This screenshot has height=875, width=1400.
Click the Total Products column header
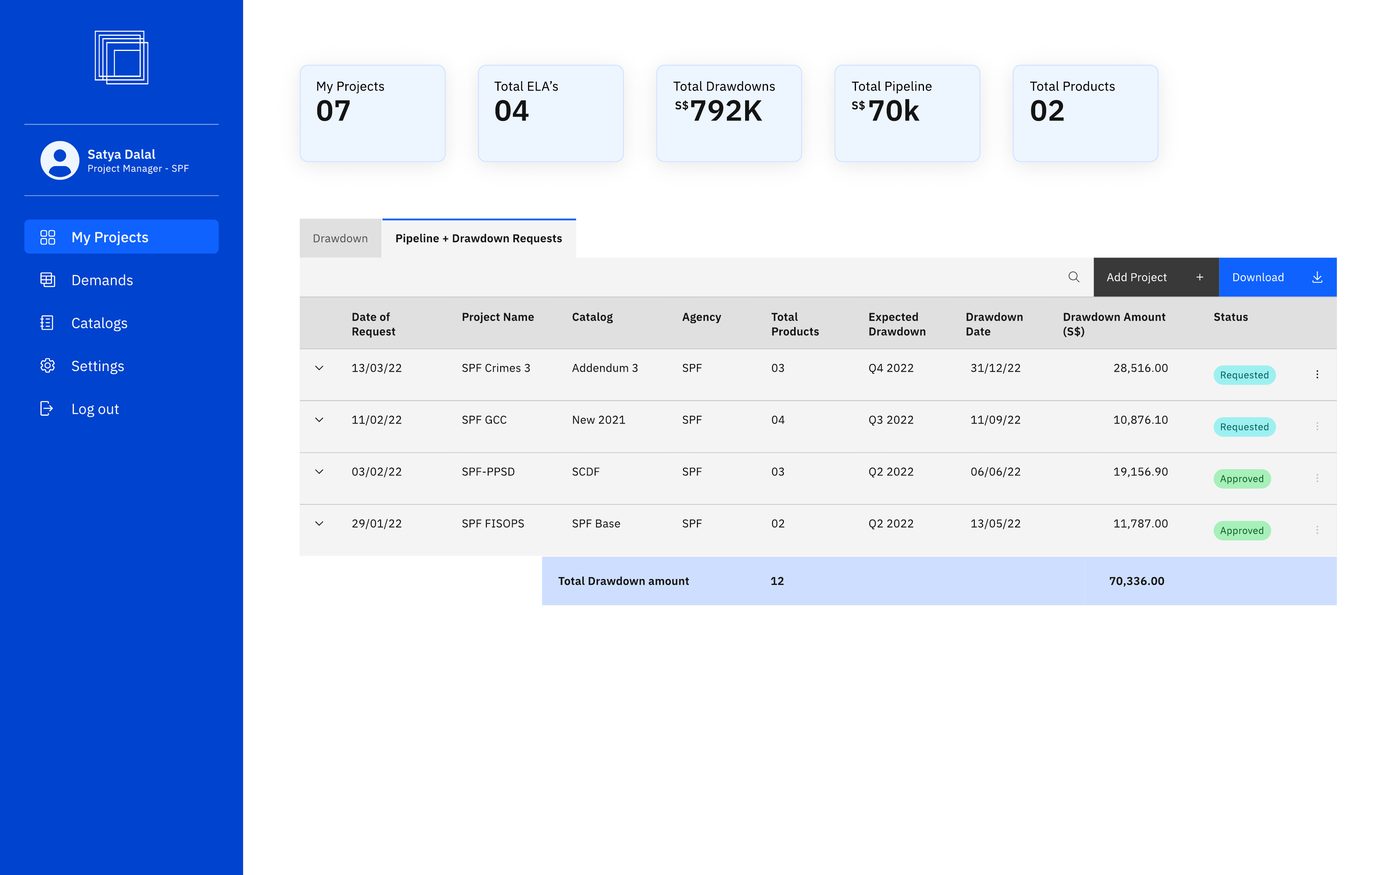(x=795, y=324)
